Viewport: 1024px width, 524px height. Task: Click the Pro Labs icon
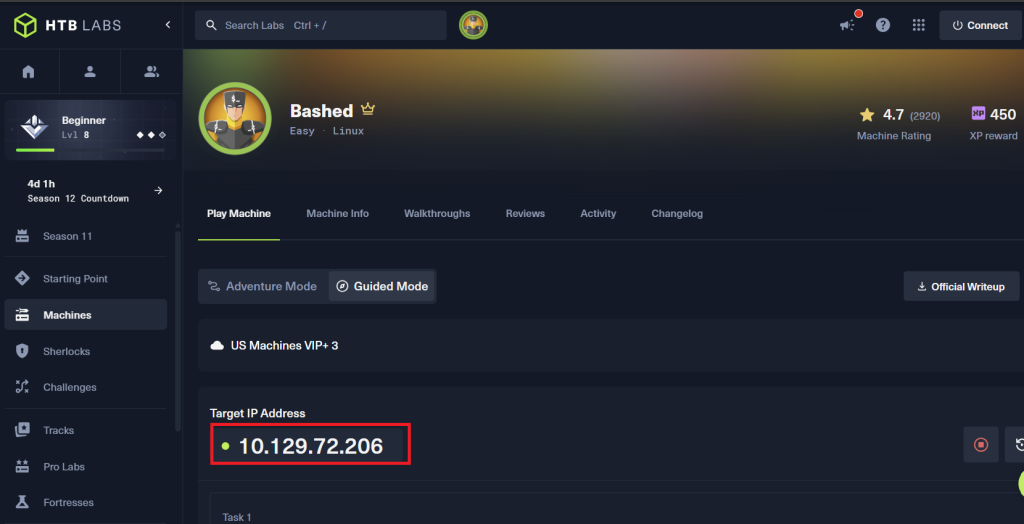pyautogui.click(x=22, y=467)
